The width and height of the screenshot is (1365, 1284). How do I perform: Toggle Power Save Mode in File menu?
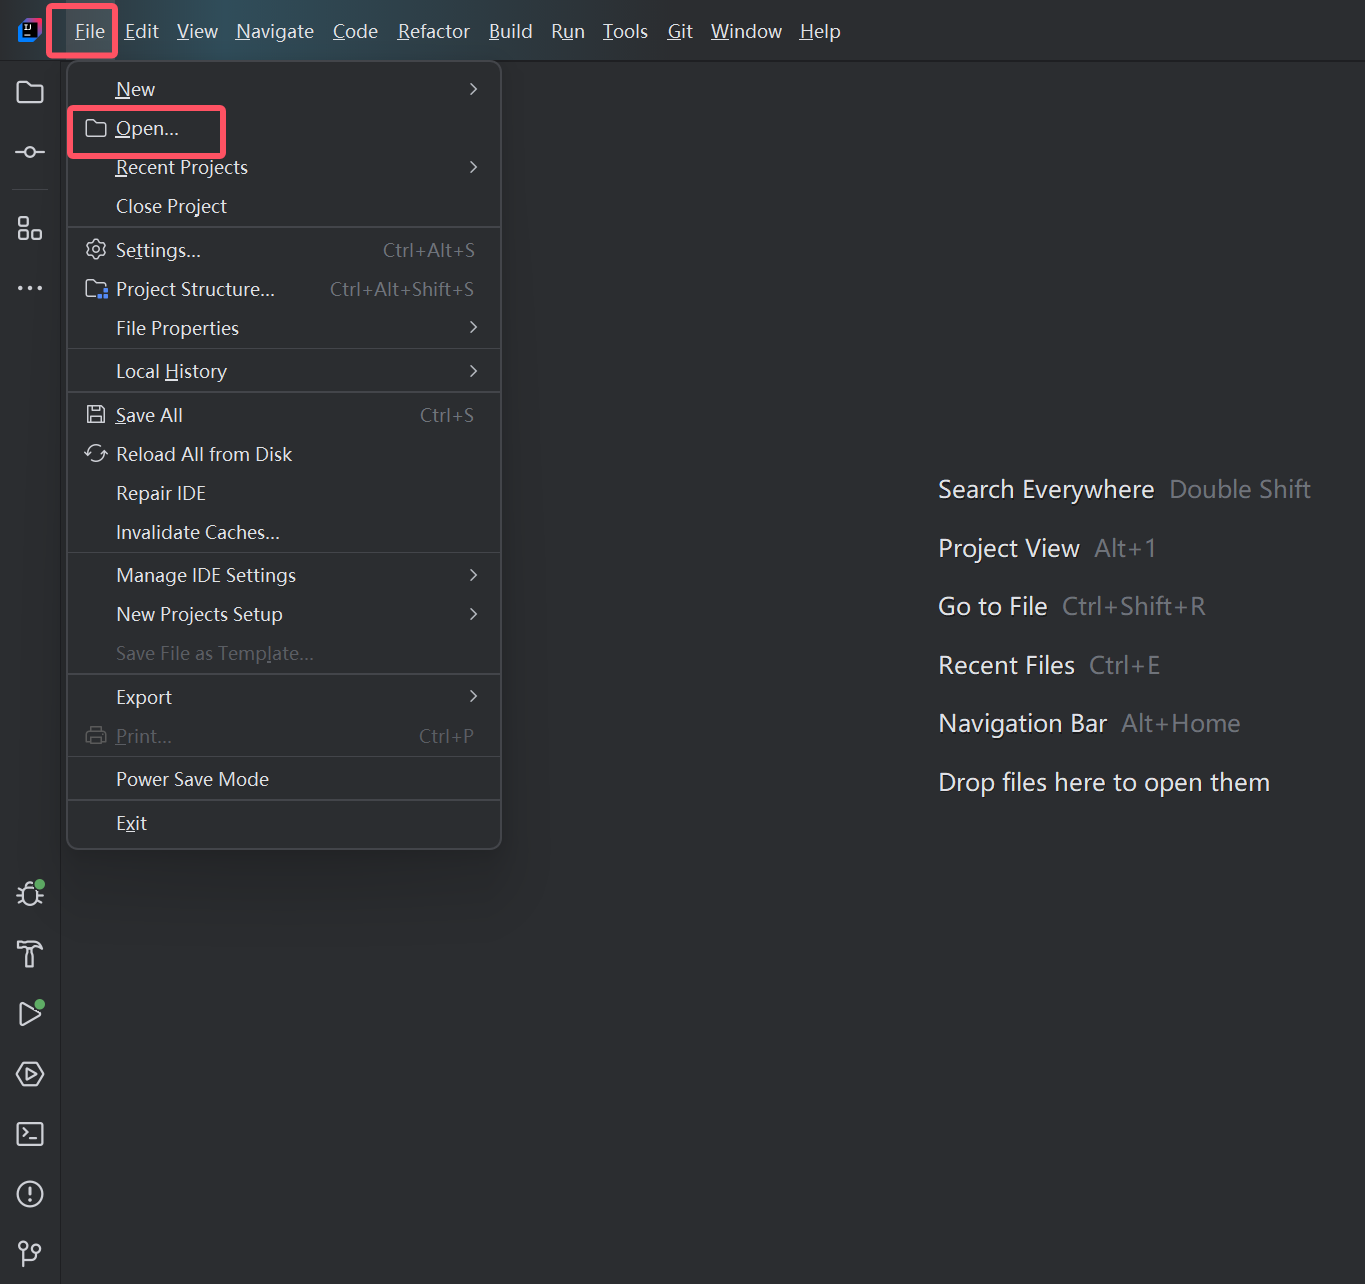192,779
